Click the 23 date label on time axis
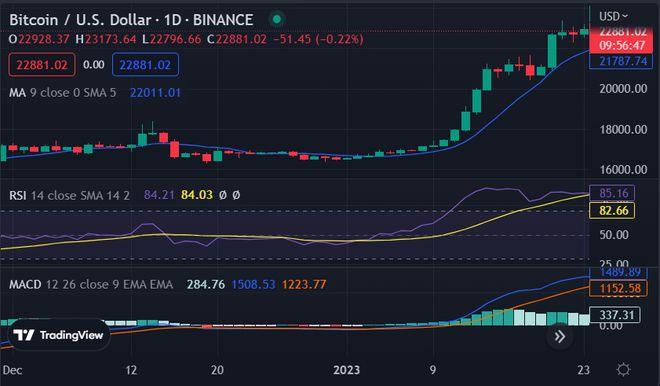660x386 pixels. 583,370
